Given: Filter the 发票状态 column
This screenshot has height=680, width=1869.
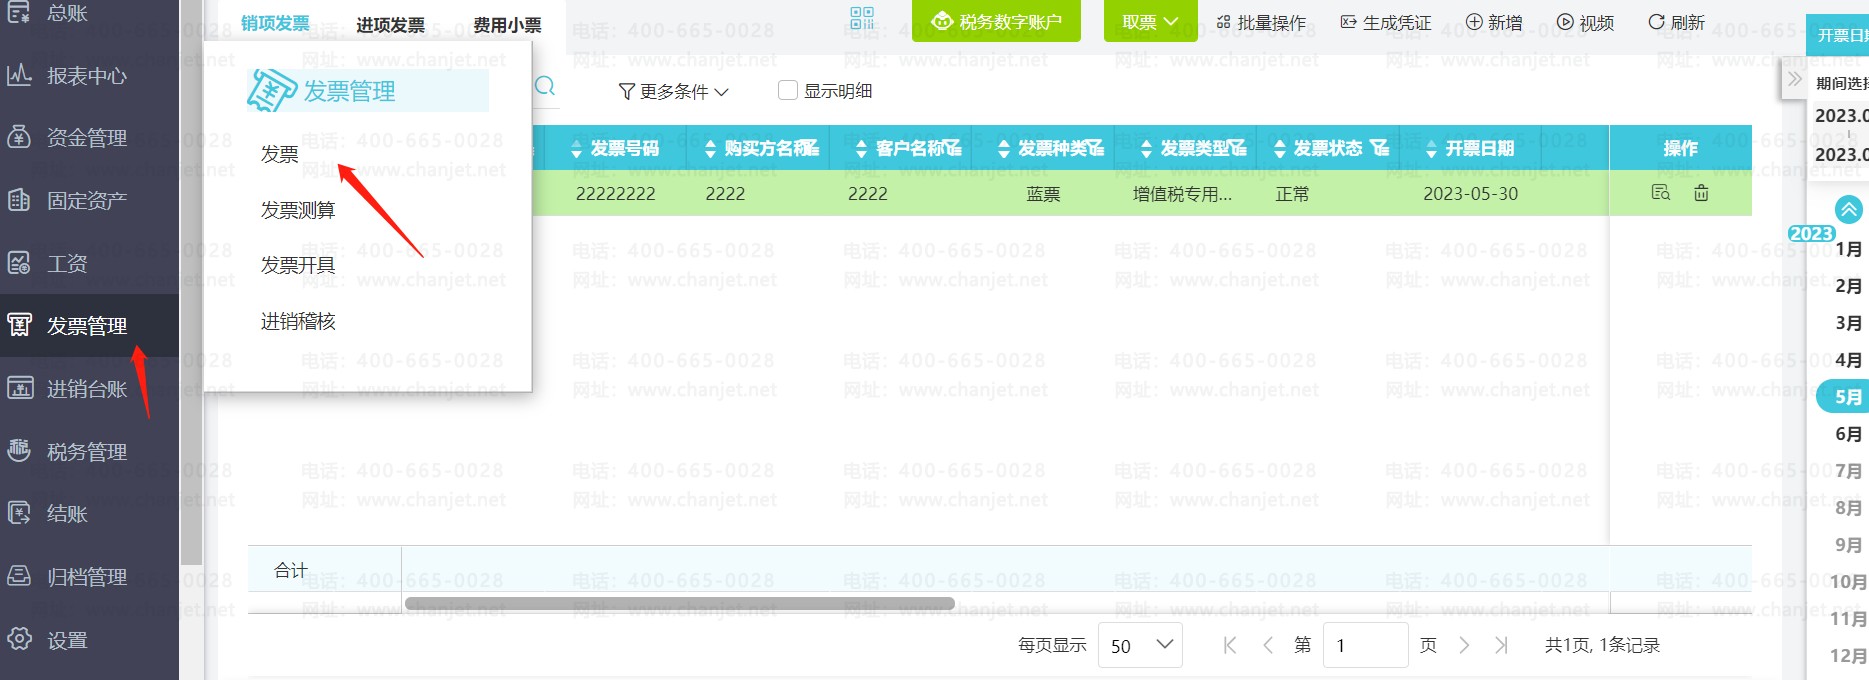Looking at the screenshot, I should coord(1380,148).
